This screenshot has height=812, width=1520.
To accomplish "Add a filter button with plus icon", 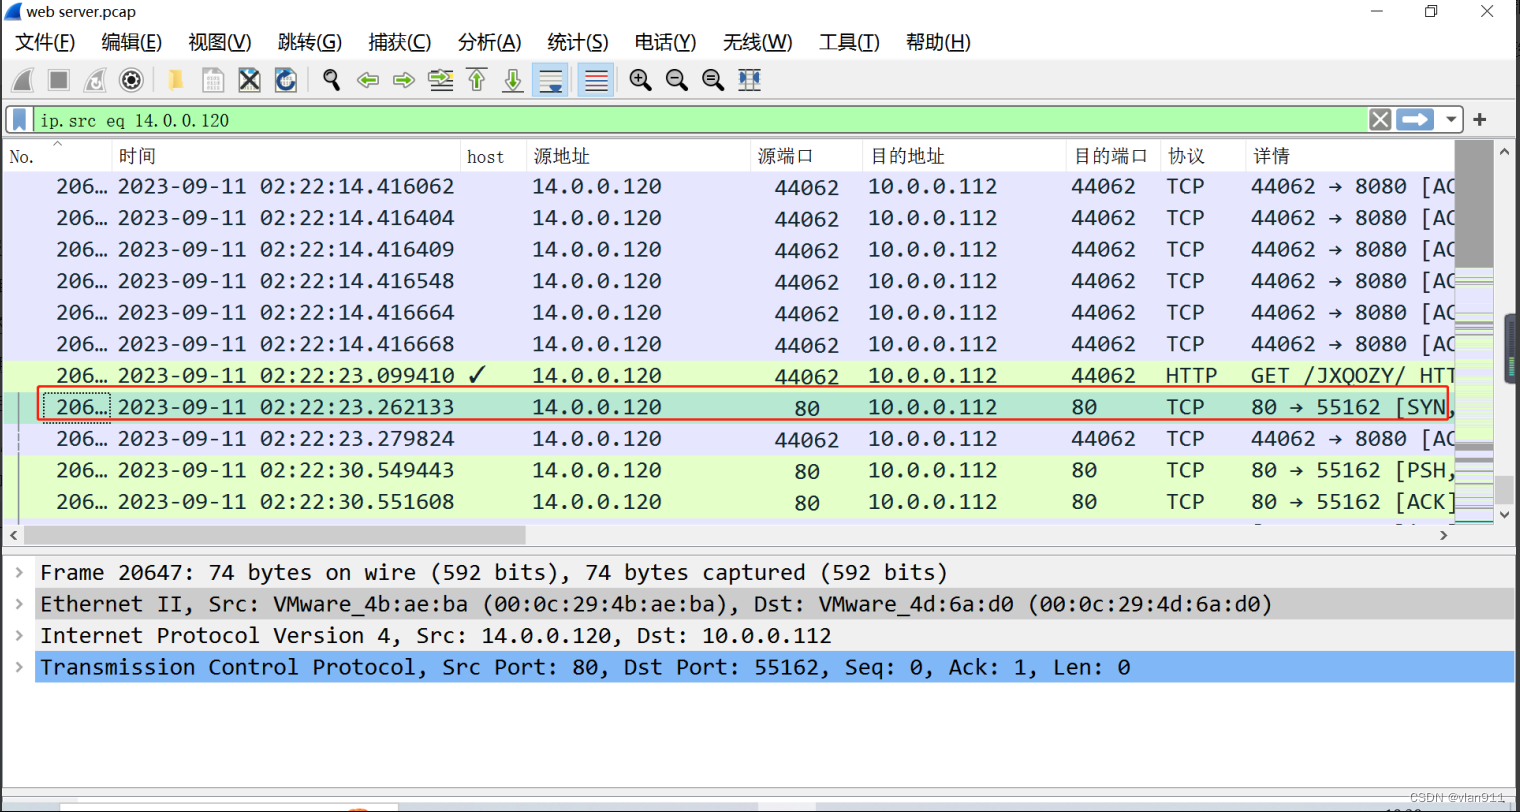I will tap(1480, 120).
